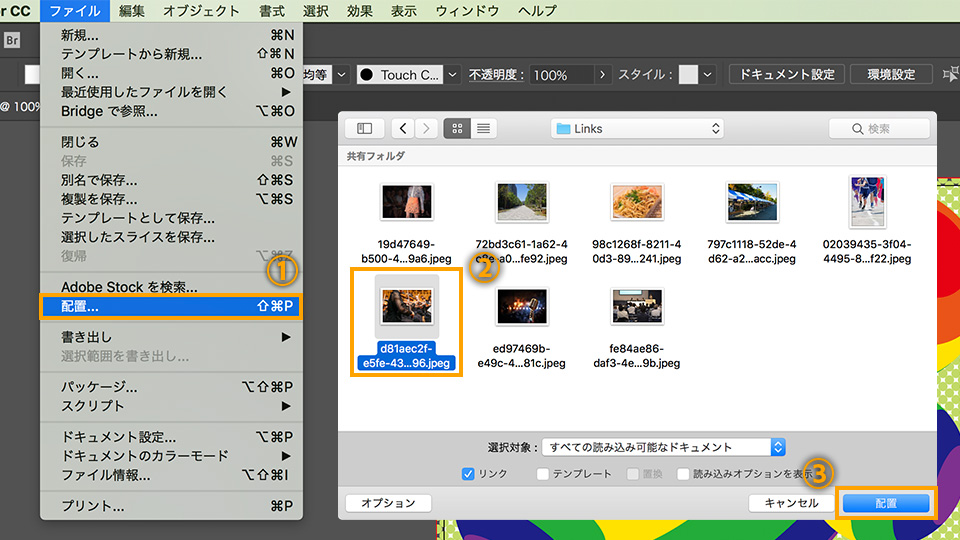Enable the テンプレート checkbox
Viewport: 960px width, 540px height.
pyautogui.click(x=542, y=474)
